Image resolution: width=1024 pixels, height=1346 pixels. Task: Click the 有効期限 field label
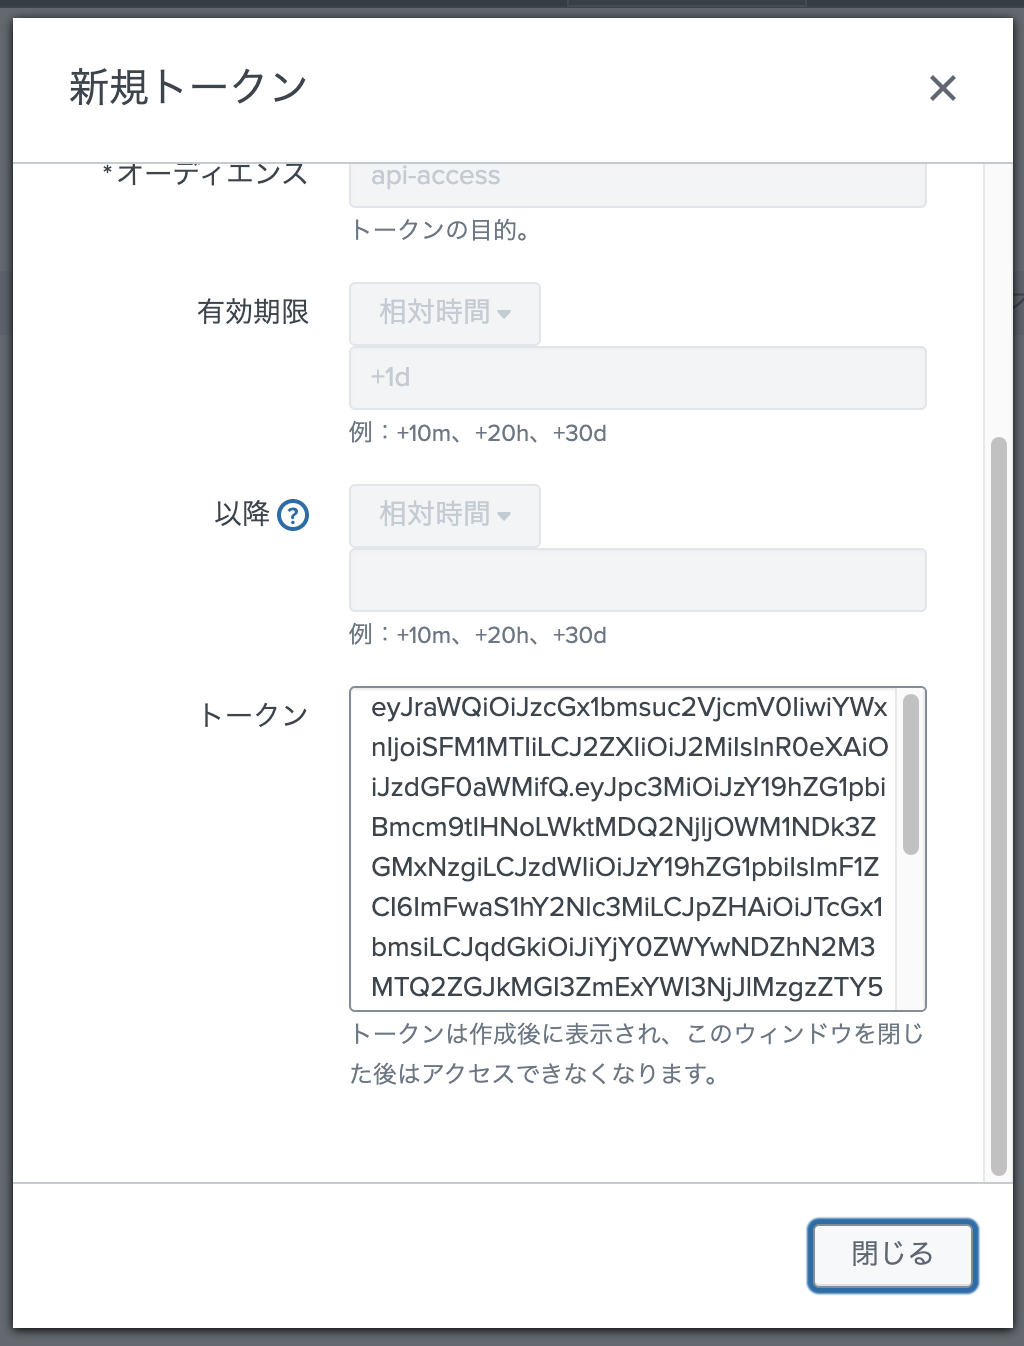coord(254,313)
